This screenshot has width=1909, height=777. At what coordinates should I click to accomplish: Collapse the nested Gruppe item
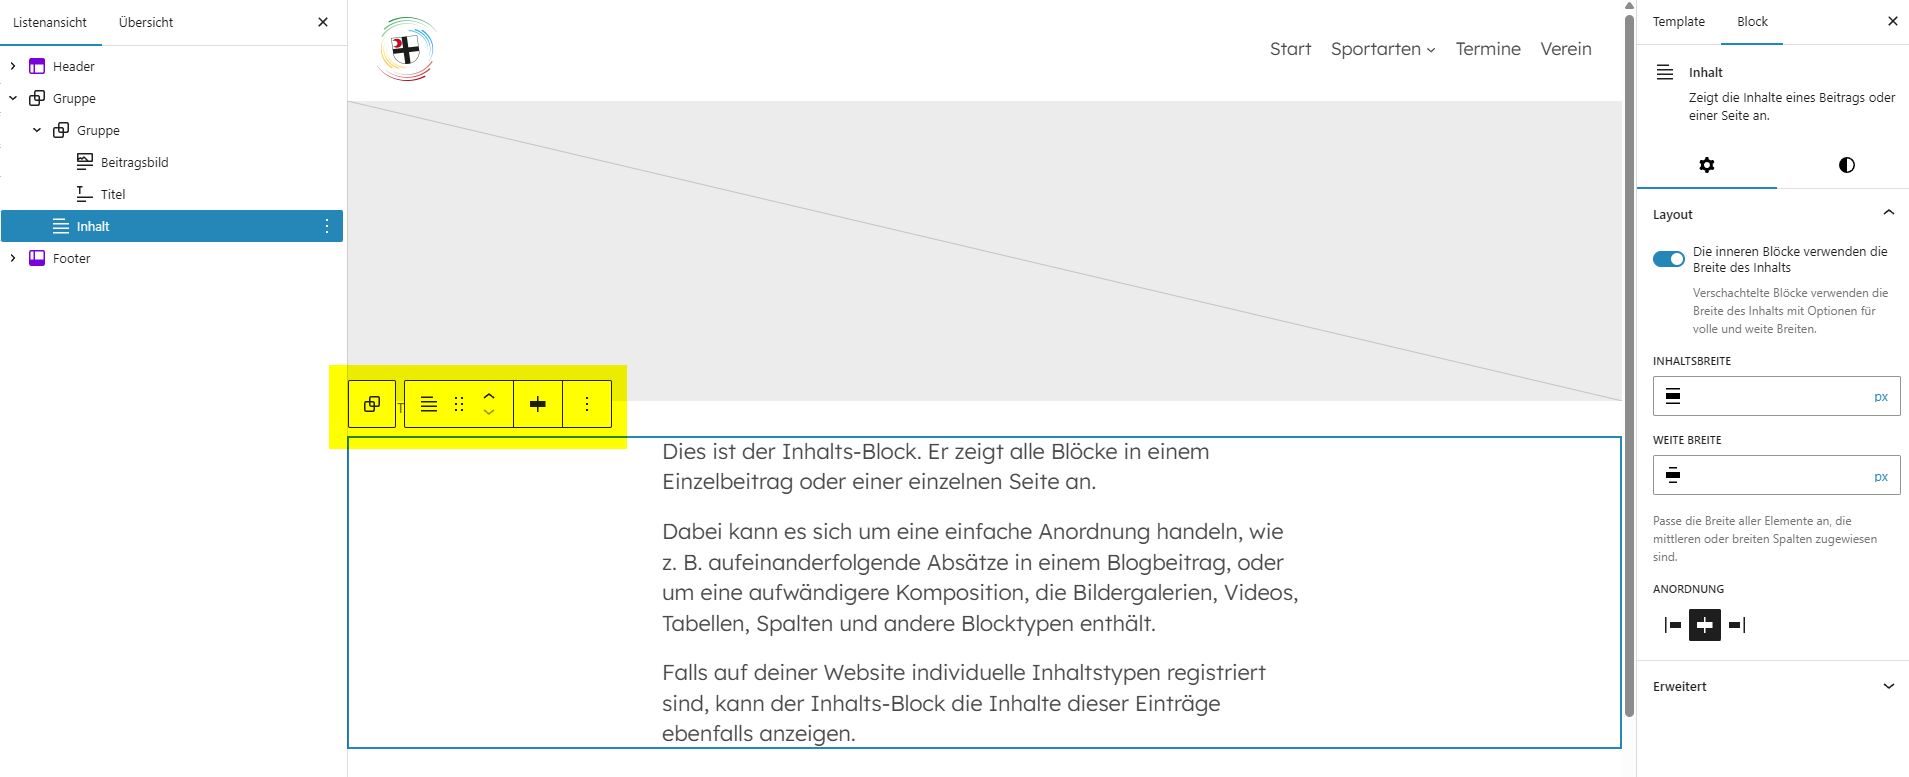coord(37,130)
